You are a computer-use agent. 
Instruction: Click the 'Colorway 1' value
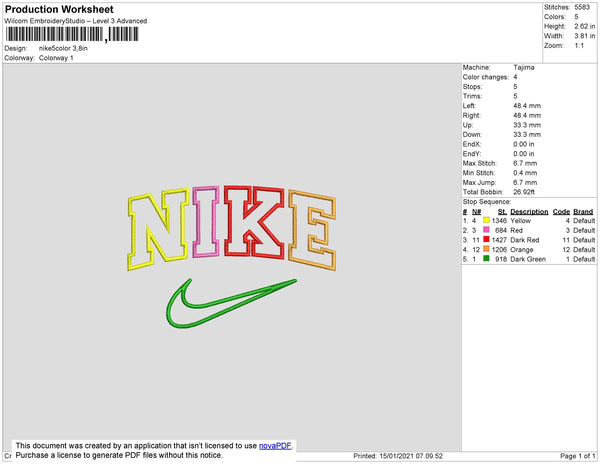point(56,58)
